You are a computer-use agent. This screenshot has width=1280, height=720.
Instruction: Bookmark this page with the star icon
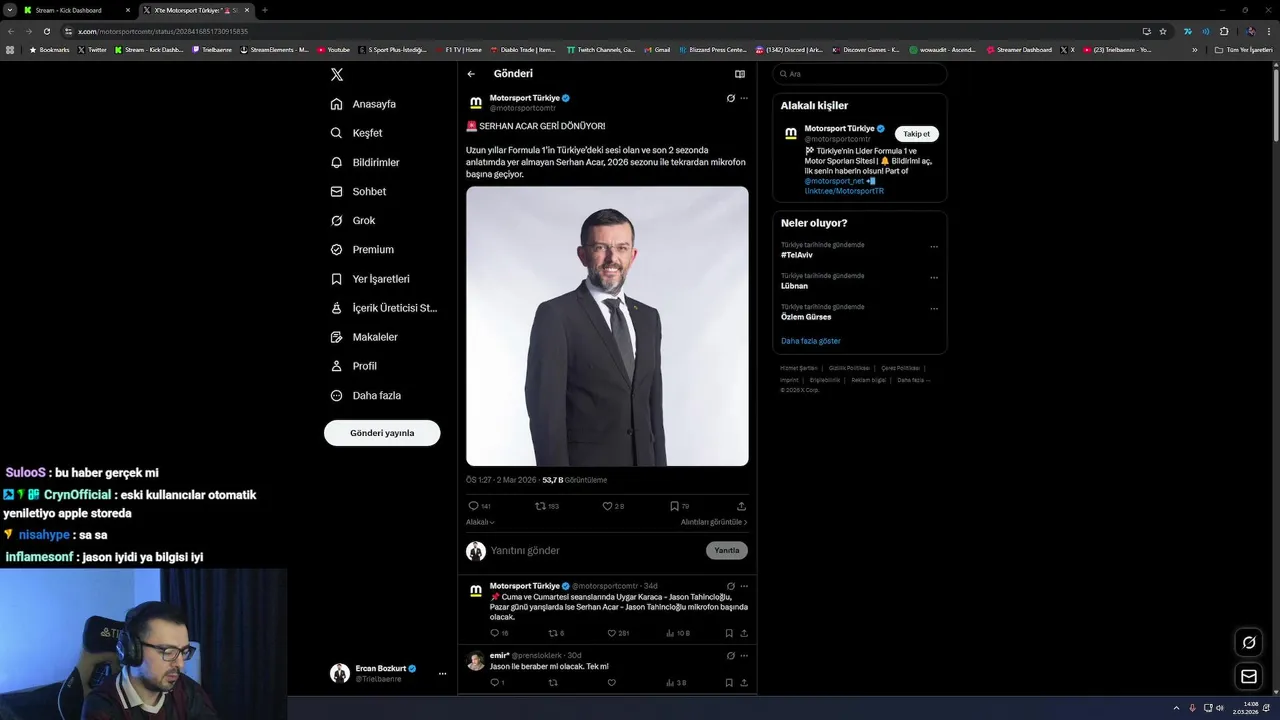pyautogui.click(x=1163, y=31)
